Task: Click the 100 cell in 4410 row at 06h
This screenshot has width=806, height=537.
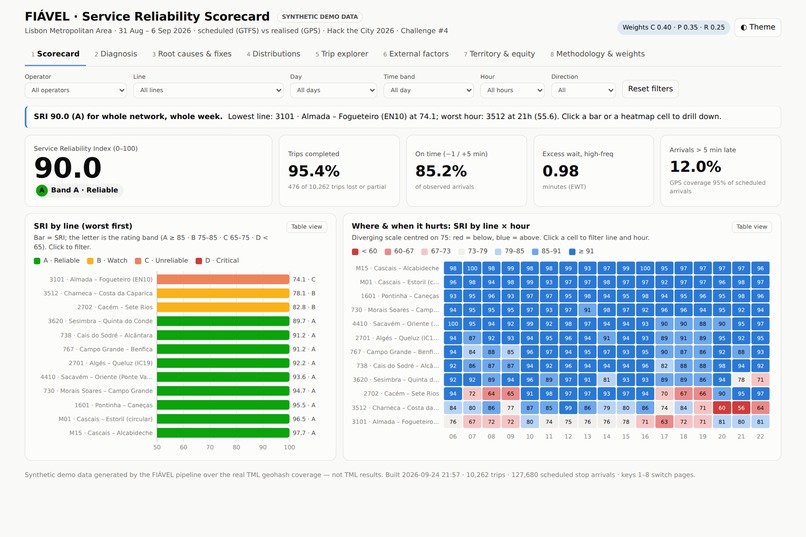Action: pyautogui.click(x=453, y=324)
